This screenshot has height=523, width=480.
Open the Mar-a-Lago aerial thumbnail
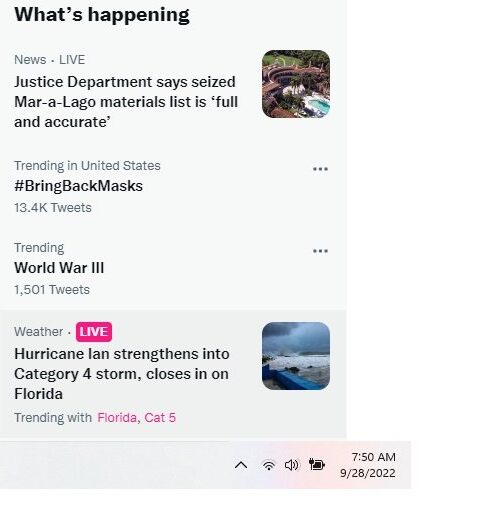pyautogui.click(x=296, y=84)
